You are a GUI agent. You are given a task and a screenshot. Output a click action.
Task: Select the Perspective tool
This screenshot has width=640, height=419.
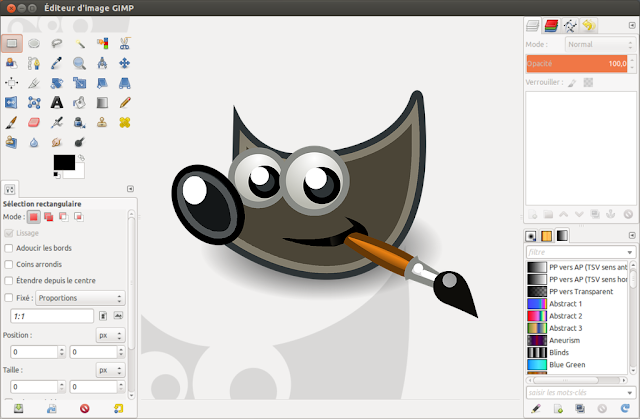click(124, 83)
